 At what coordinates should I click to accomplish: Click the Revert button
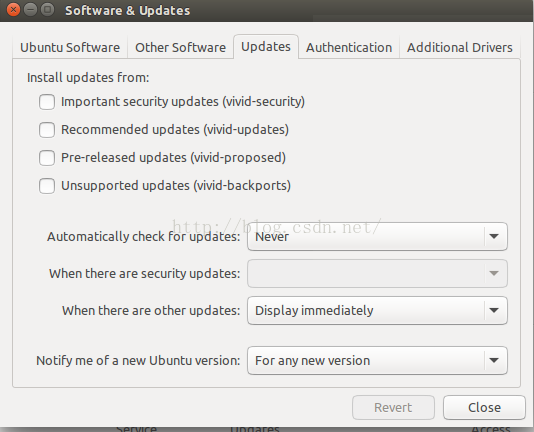(393, 407)
